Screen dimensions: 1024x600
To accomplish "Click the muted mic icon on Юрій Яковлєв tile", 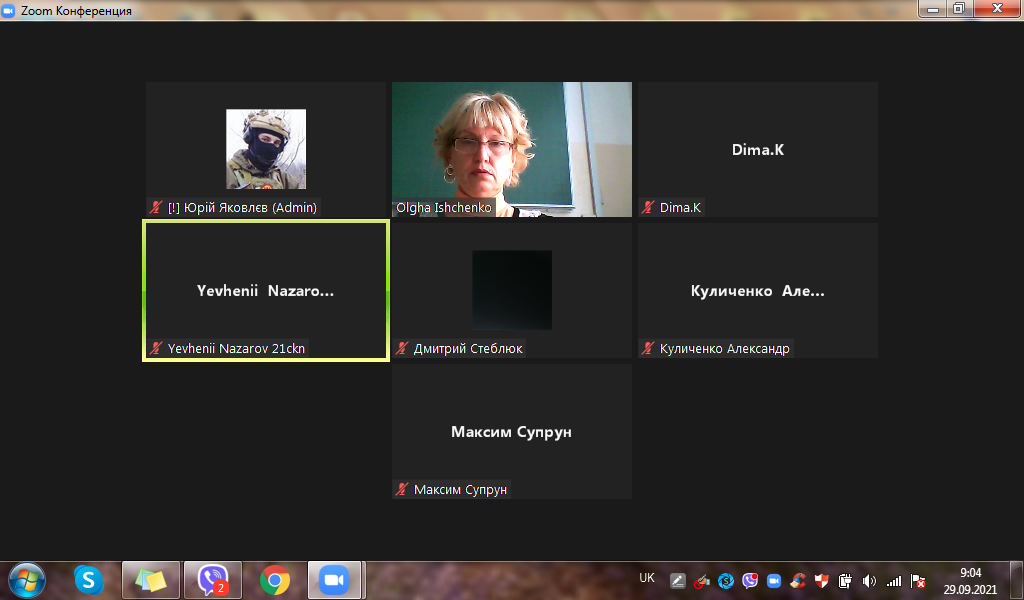I will point(156,208).
